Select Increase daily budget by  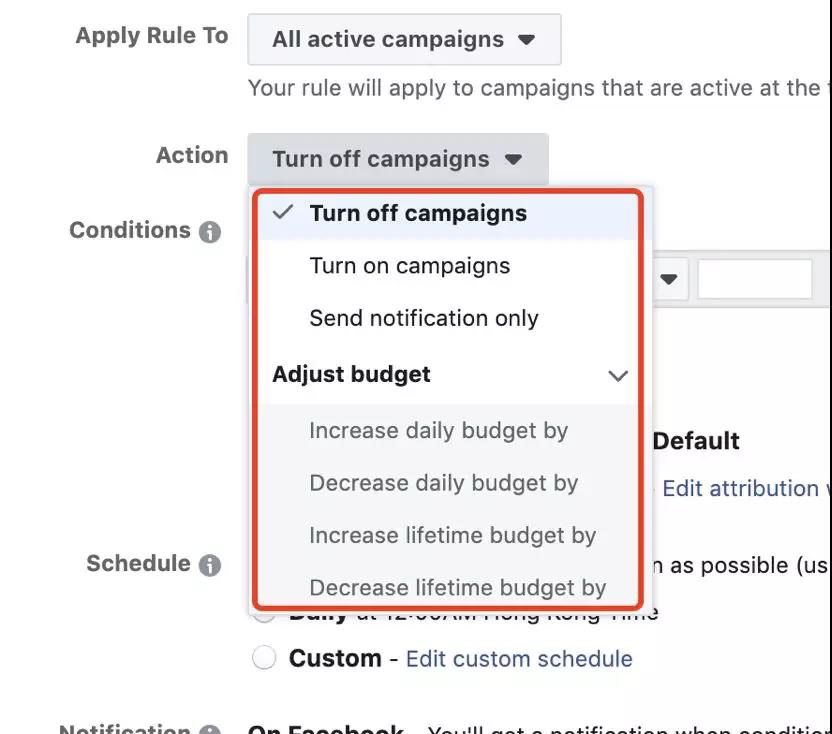(x=438, y=431)
